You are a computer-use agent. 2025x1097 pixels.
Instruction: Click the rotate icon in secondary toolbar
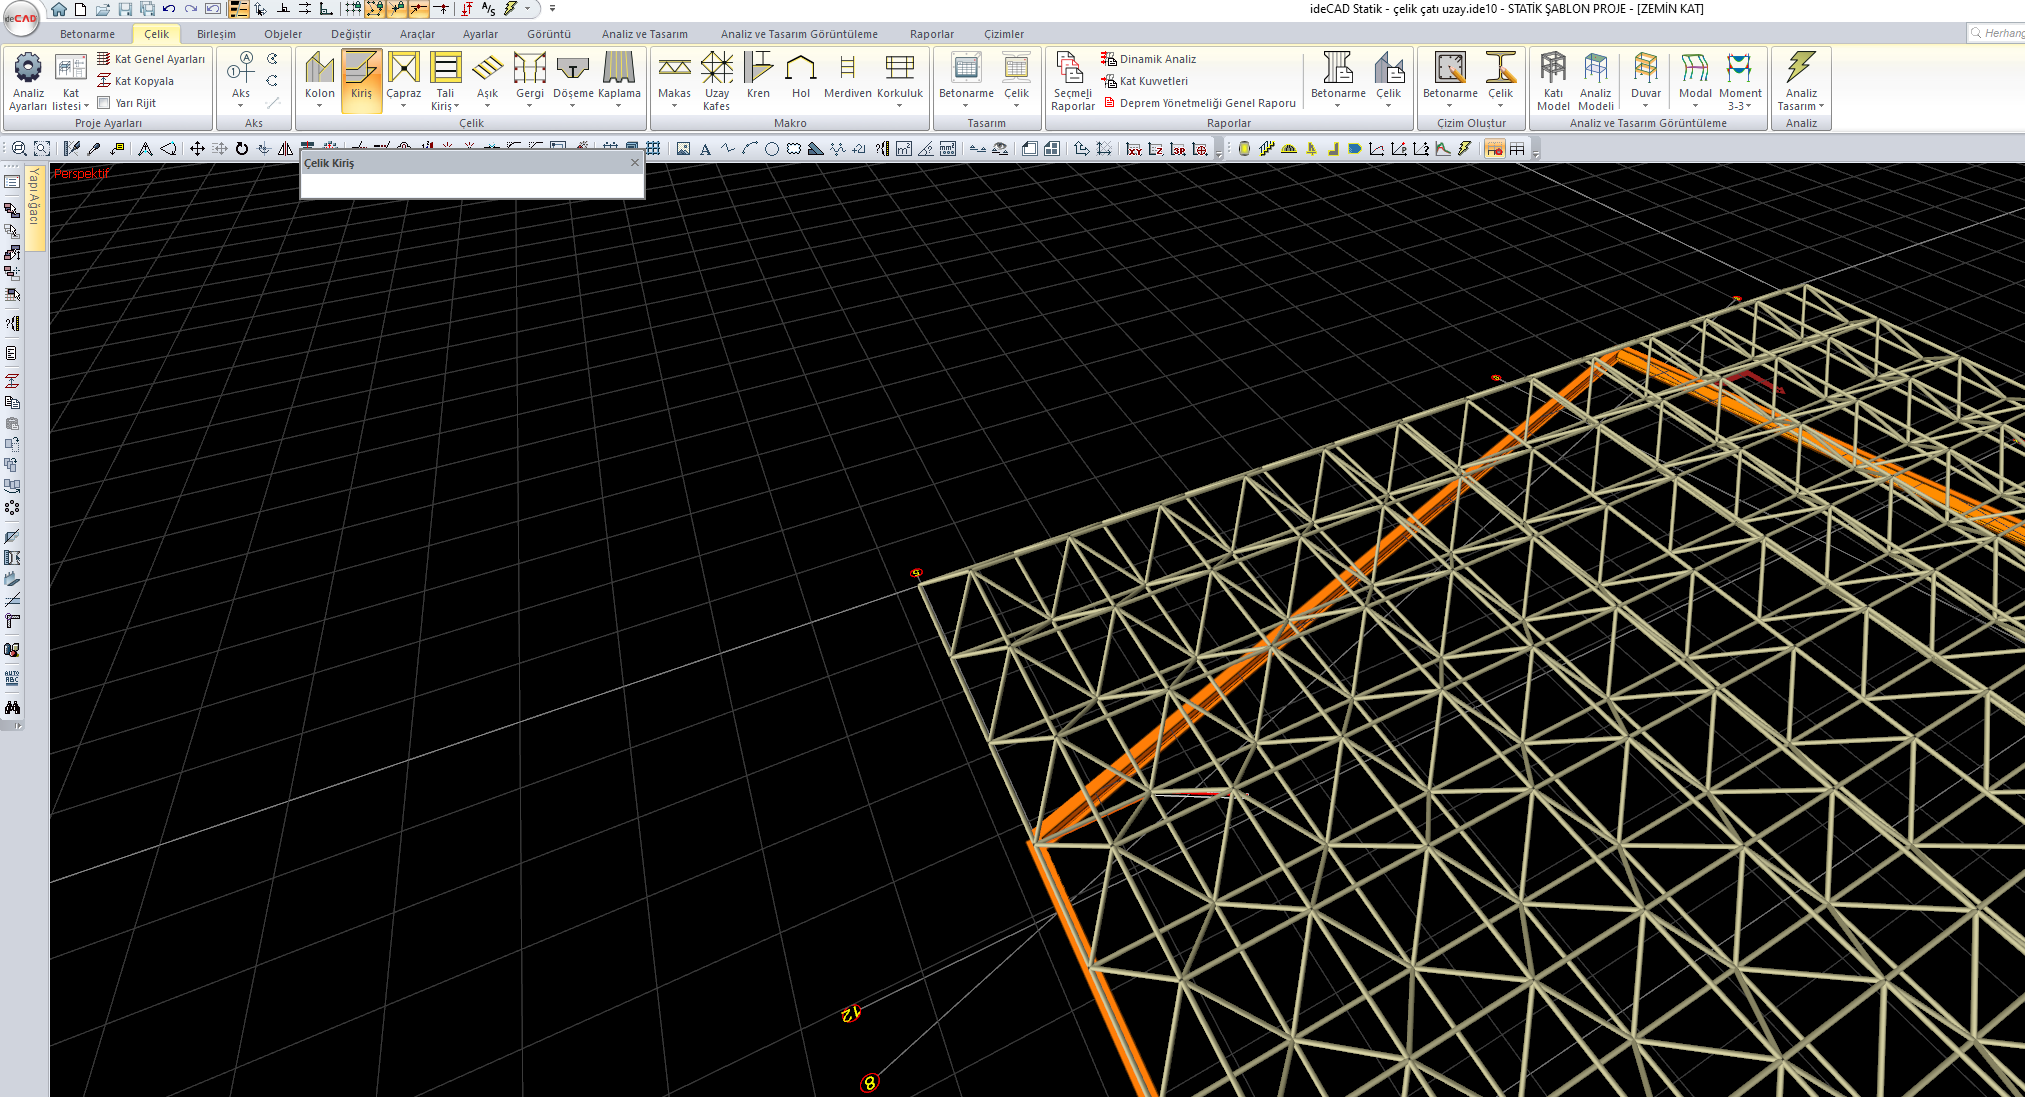[241, 149]
